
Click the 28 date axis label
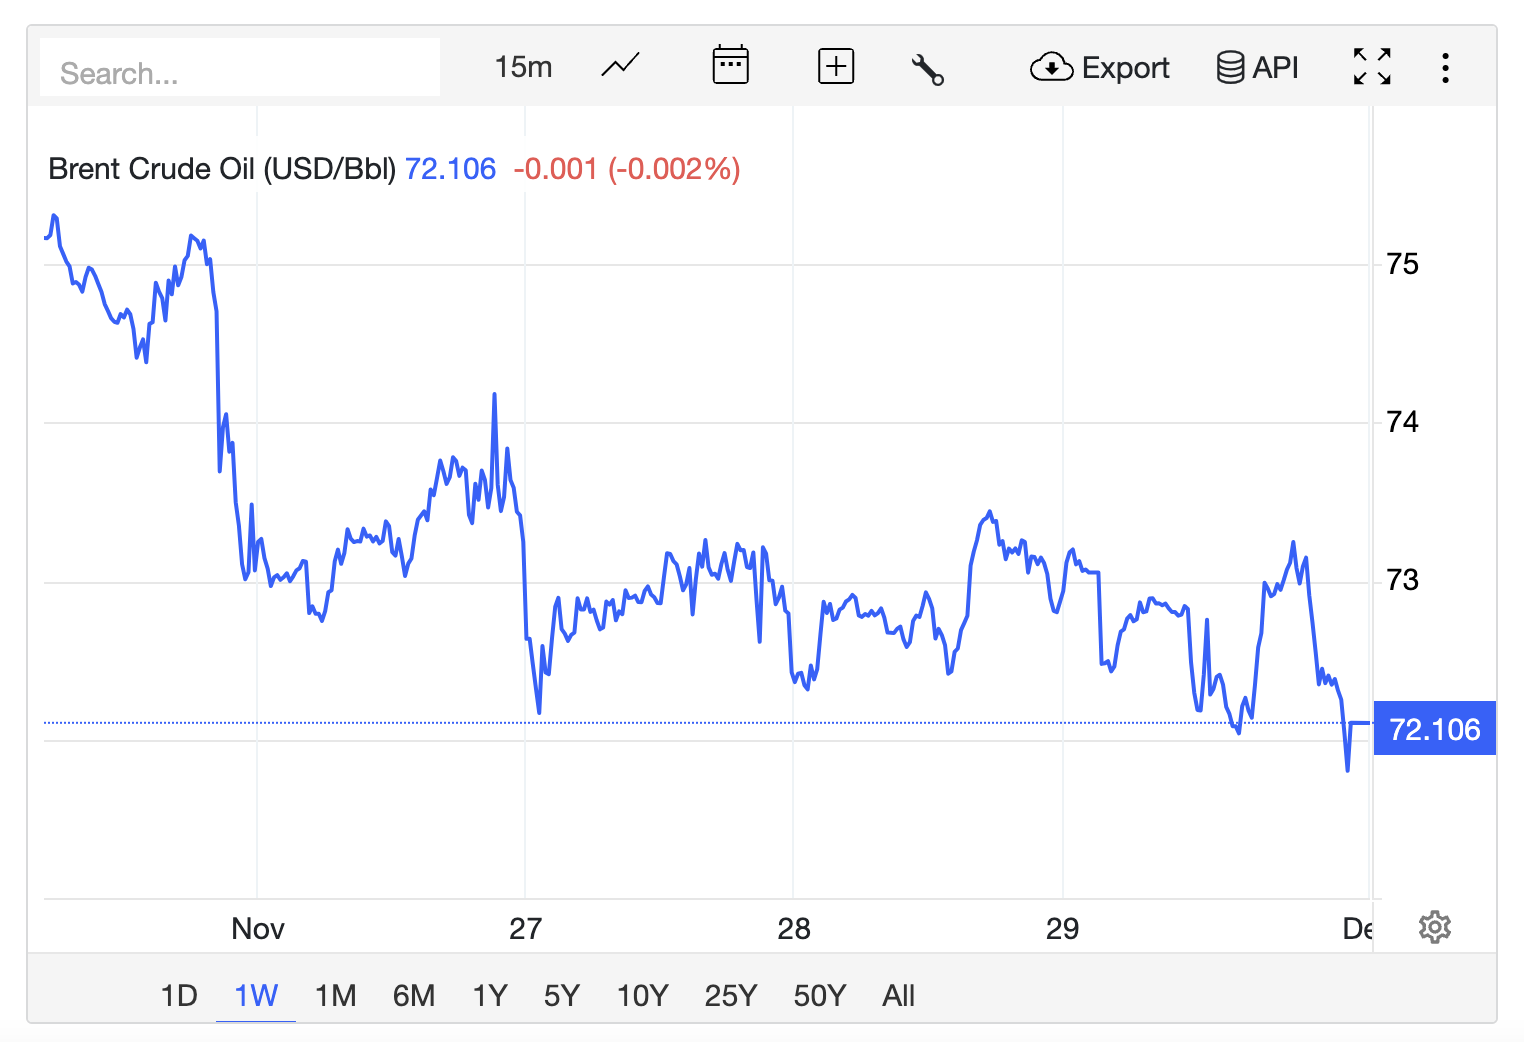794,929
